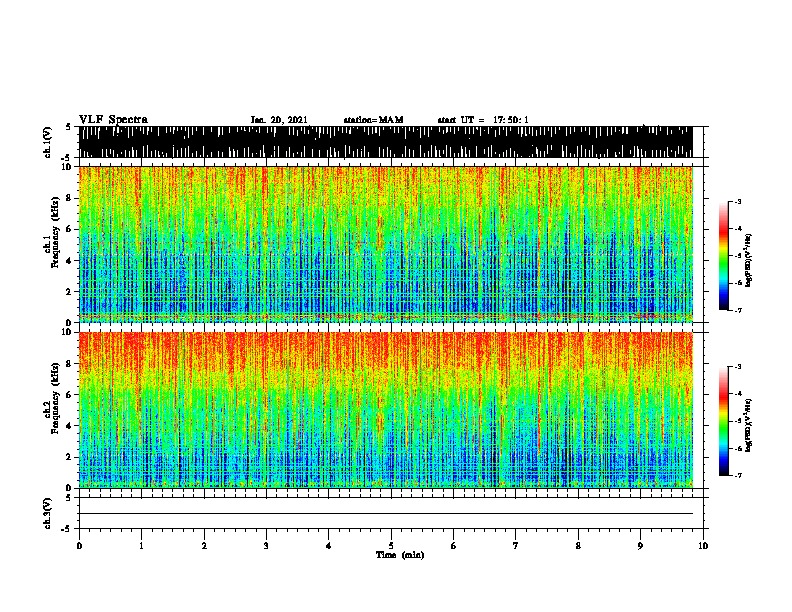Click the "-5" tick on ch.1(V) axis
Screen dimensions: 792x612
68,158
